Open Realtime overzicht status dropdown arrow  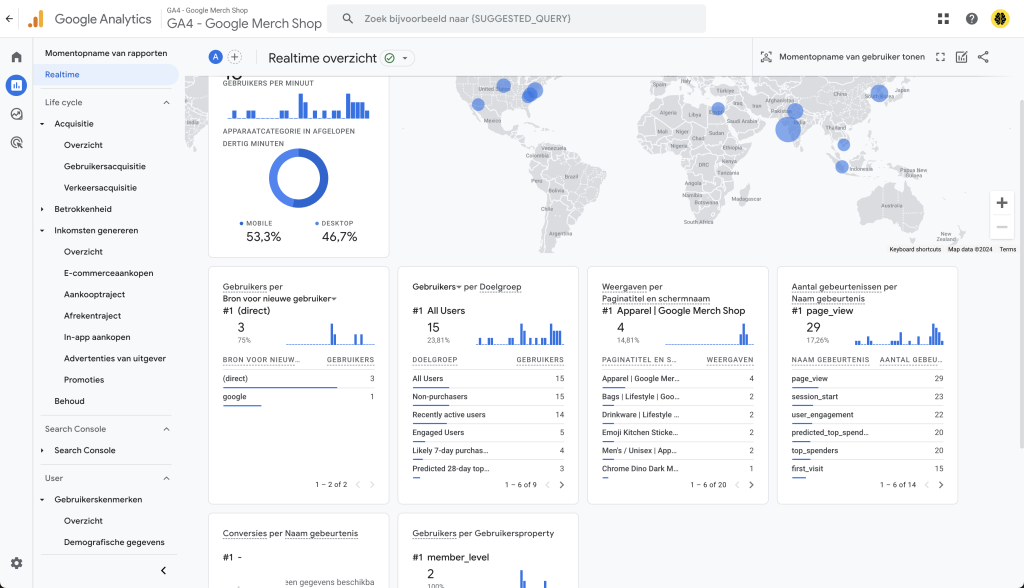405,58
